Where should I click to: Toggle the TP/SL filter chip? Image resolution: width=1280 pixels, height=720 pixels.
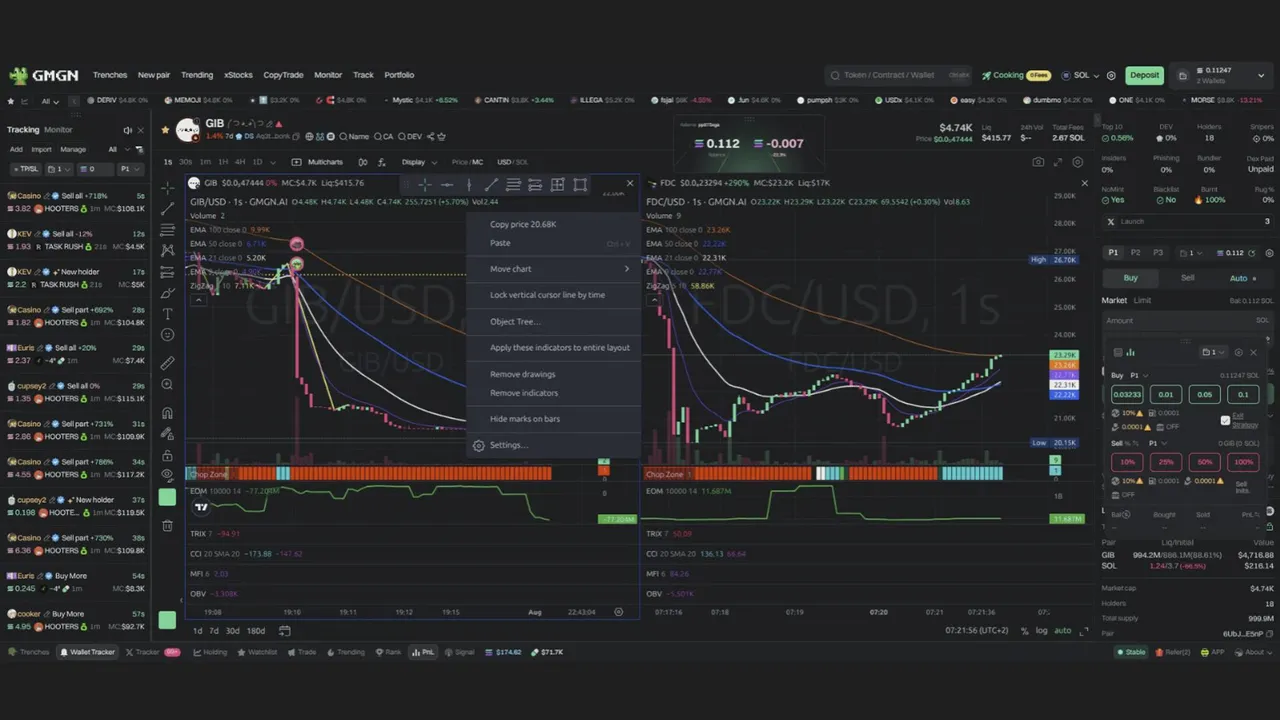26,169
